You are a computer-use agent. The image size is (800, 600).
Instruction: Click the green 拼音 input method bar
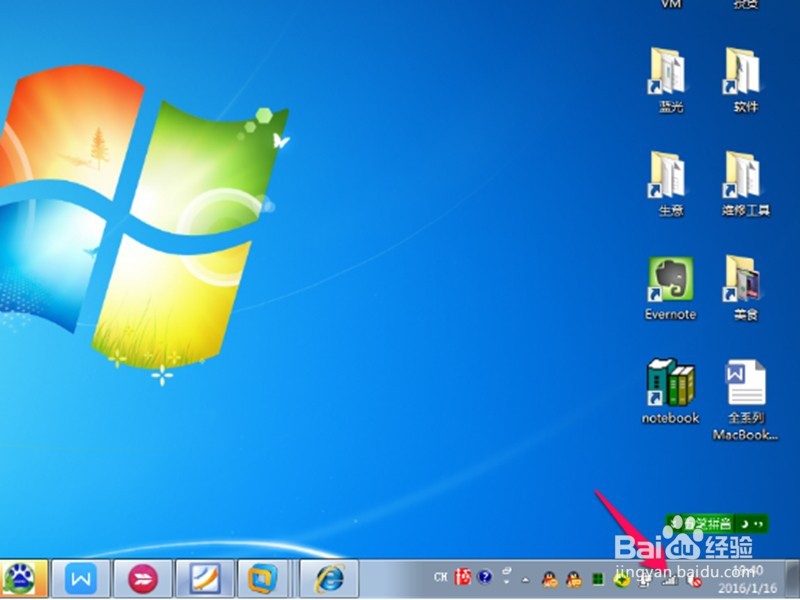716,523
